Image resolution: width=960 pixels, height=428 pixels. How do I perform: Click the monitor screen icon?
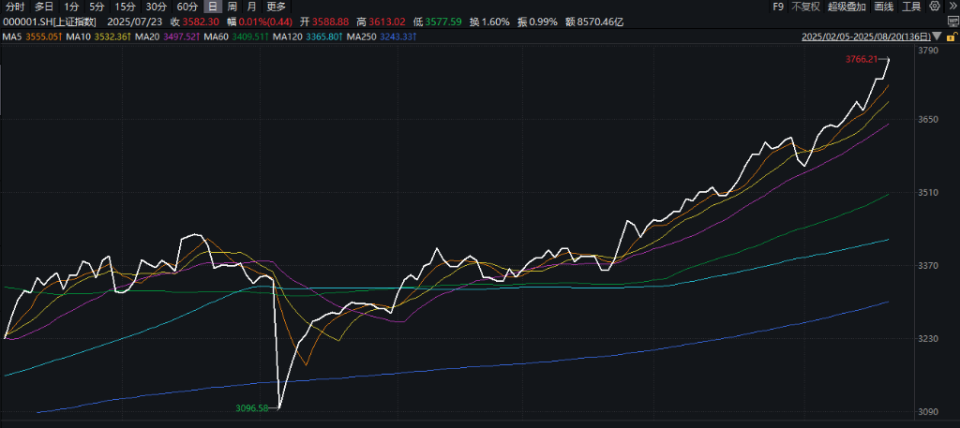[x=953, y=21]
